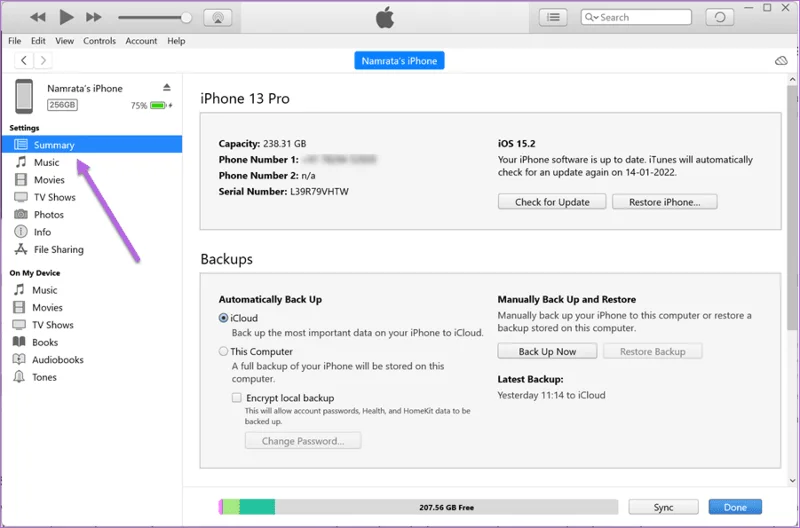Click the scrollbar up arrow

(792, 80)
